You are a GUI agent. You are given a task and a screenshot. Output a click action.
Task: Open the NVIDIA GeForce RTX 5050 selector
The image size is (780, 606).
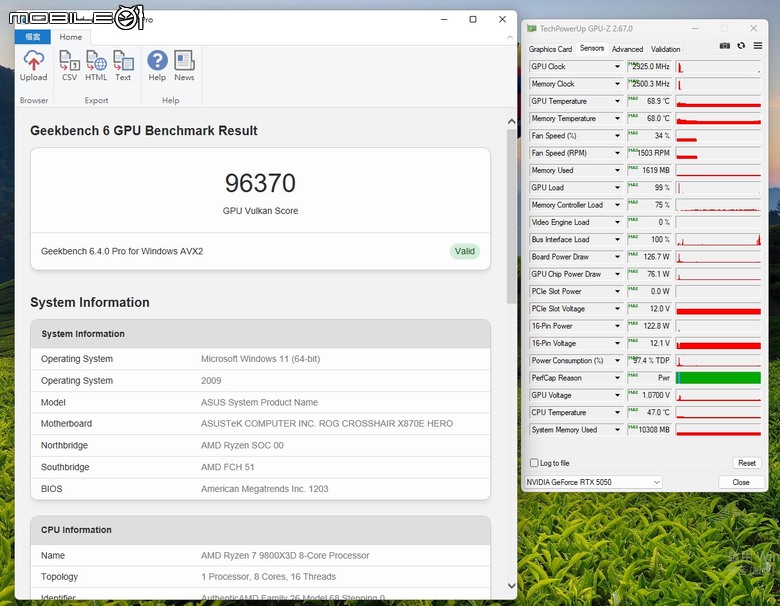[x=593, y=482]
